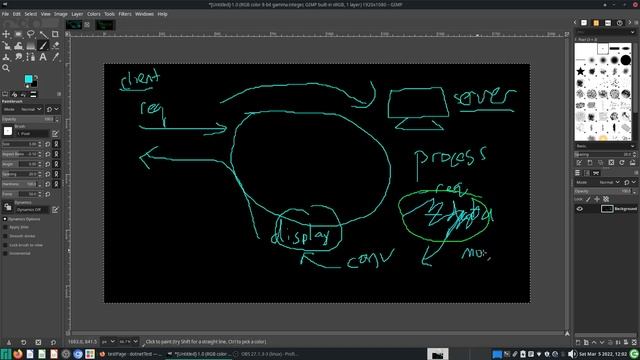Delete the selected brush
The width and height of the screenshot is (640, 360).
(x=611, y=162)
